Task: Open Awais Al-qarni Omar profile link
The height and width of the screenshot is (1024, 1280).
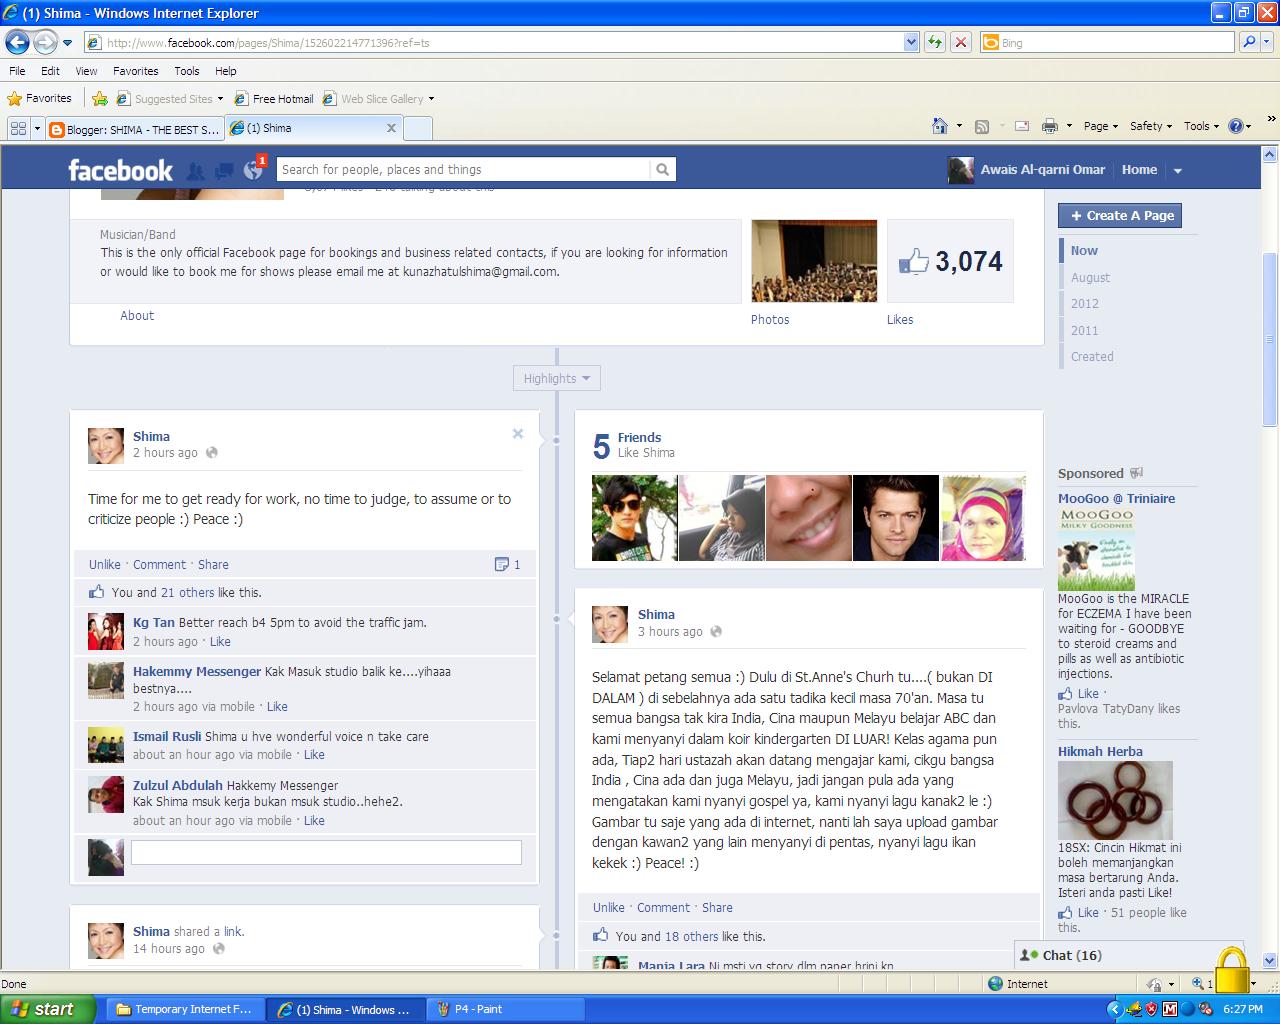Action: click(1042, 170)
